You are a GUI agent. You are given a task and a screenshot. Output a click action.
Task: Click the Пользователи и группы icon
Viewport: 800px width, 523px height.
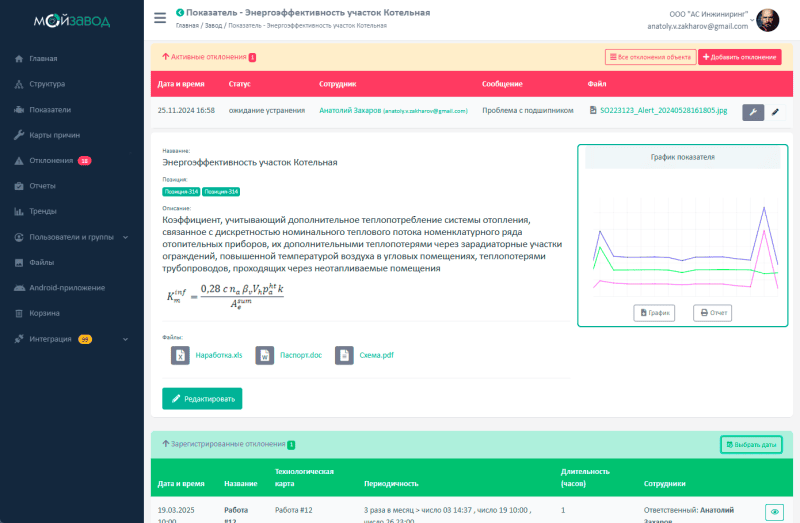pos(19,237)
